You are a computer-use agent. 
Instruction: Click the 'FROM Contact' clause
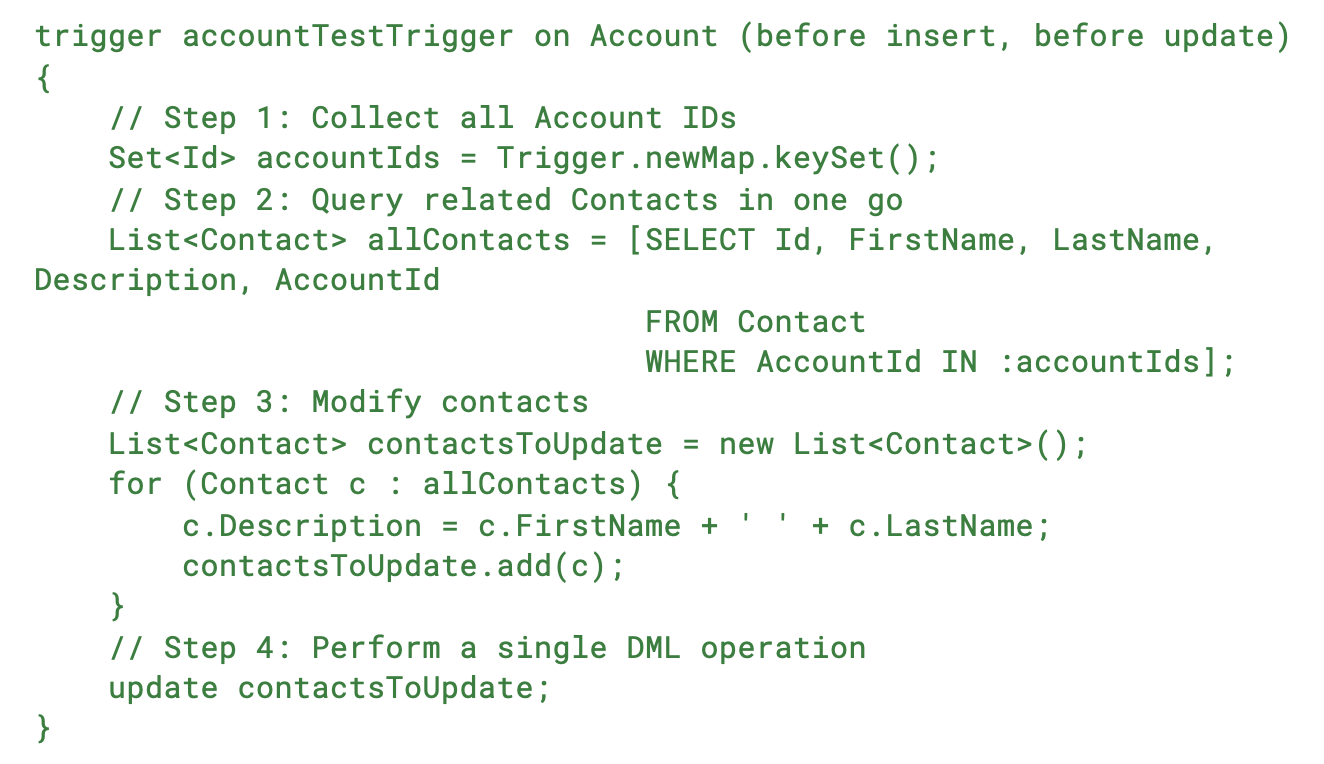click(x=755, y=322)
